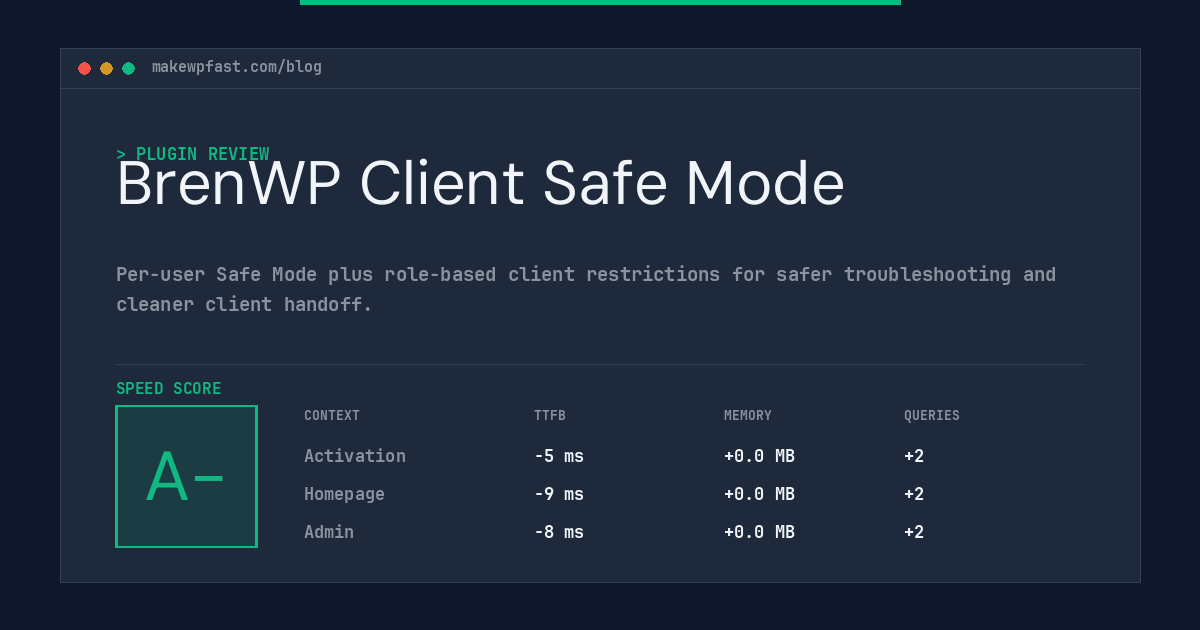The image size is (1200, 630).
Task: Click the QUERIES column header
Action: pos(932,416)
